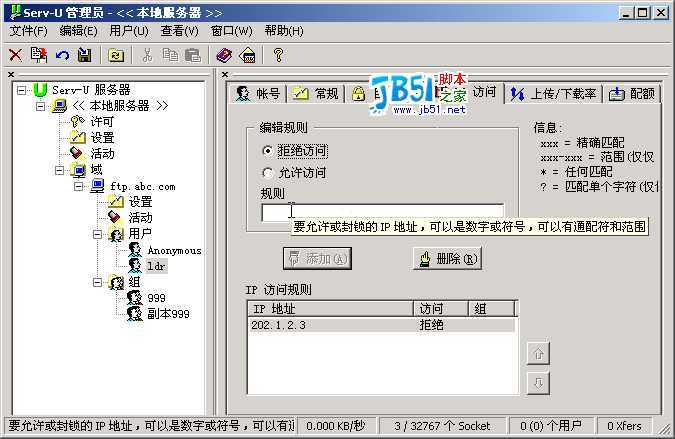This screenshot has width=675, height=439.
Task: Open the 查看(V) menu
Action: pyautogui.click(x=180, y=31)
